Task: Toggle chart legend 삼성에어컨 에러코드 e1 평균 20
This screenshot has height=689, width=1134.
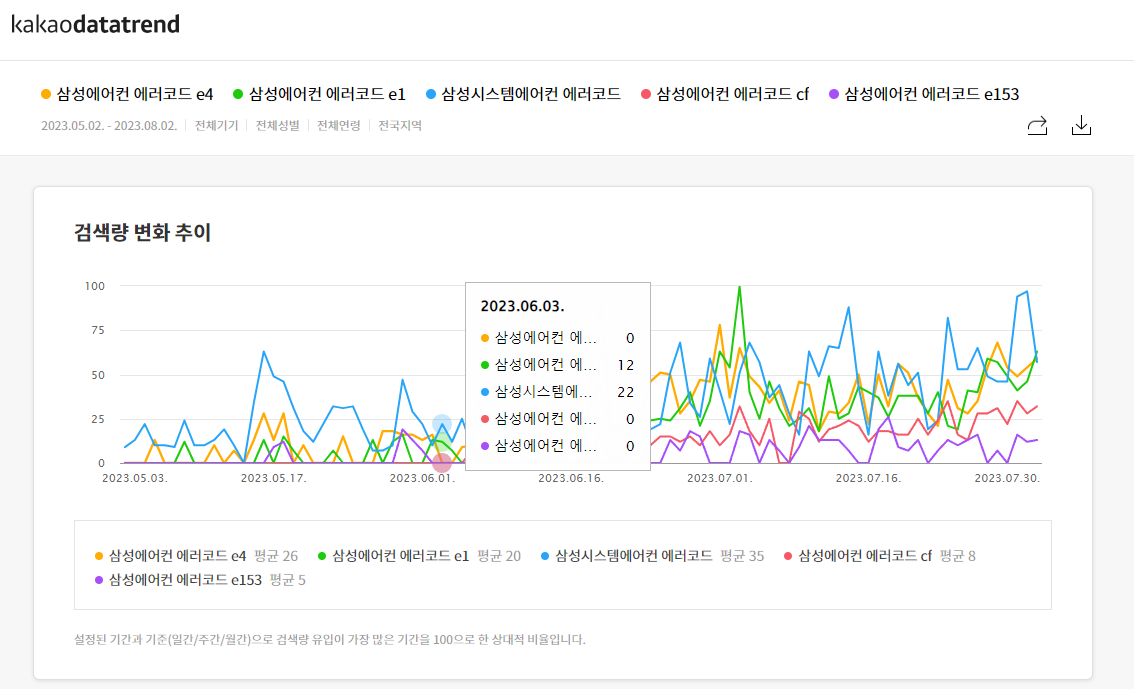Action: click(419, 556)
